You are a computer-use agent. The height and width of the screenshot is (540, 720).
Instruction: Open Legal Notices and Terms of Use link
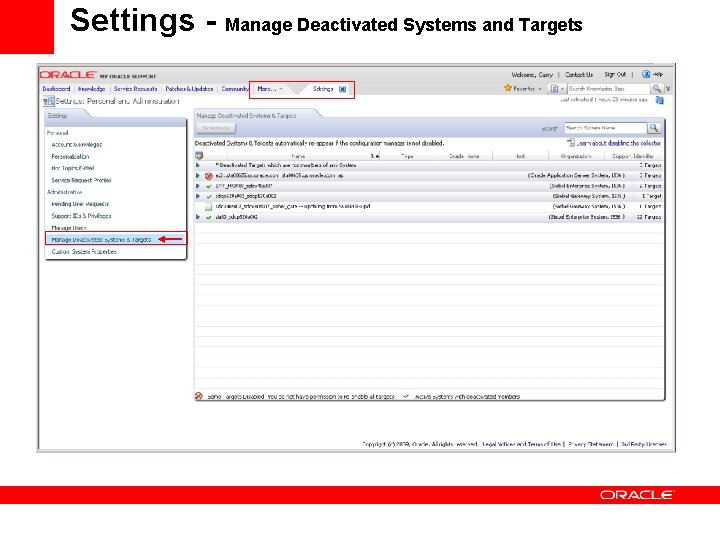click(521, 444)
